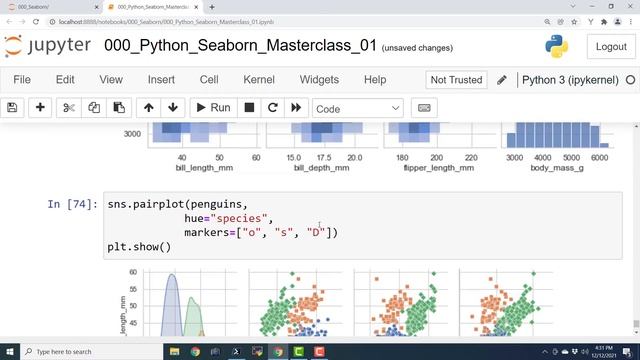Click the Type here to search taskbar box
The image size is (640, 360).
91,351
